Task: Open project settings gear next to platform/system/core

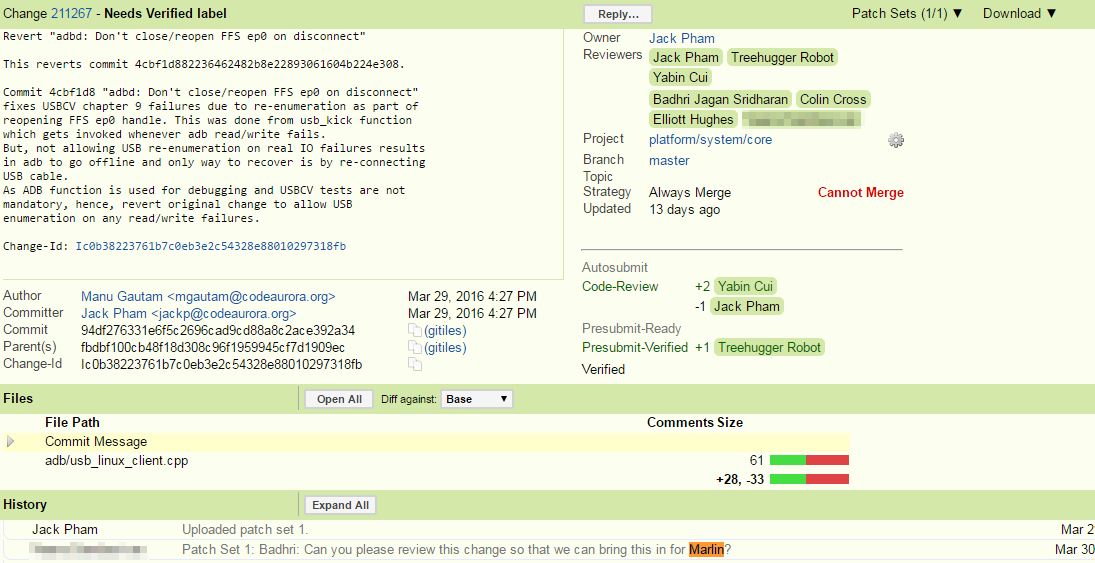Action: [895, 140]
